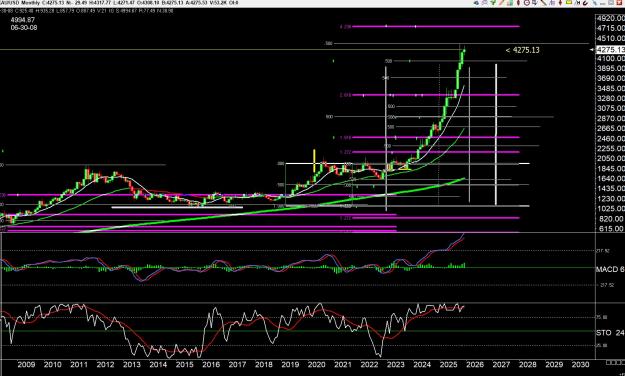
Task: Click the green arrow icon in the top toolbar
Action: click(493, 2)
